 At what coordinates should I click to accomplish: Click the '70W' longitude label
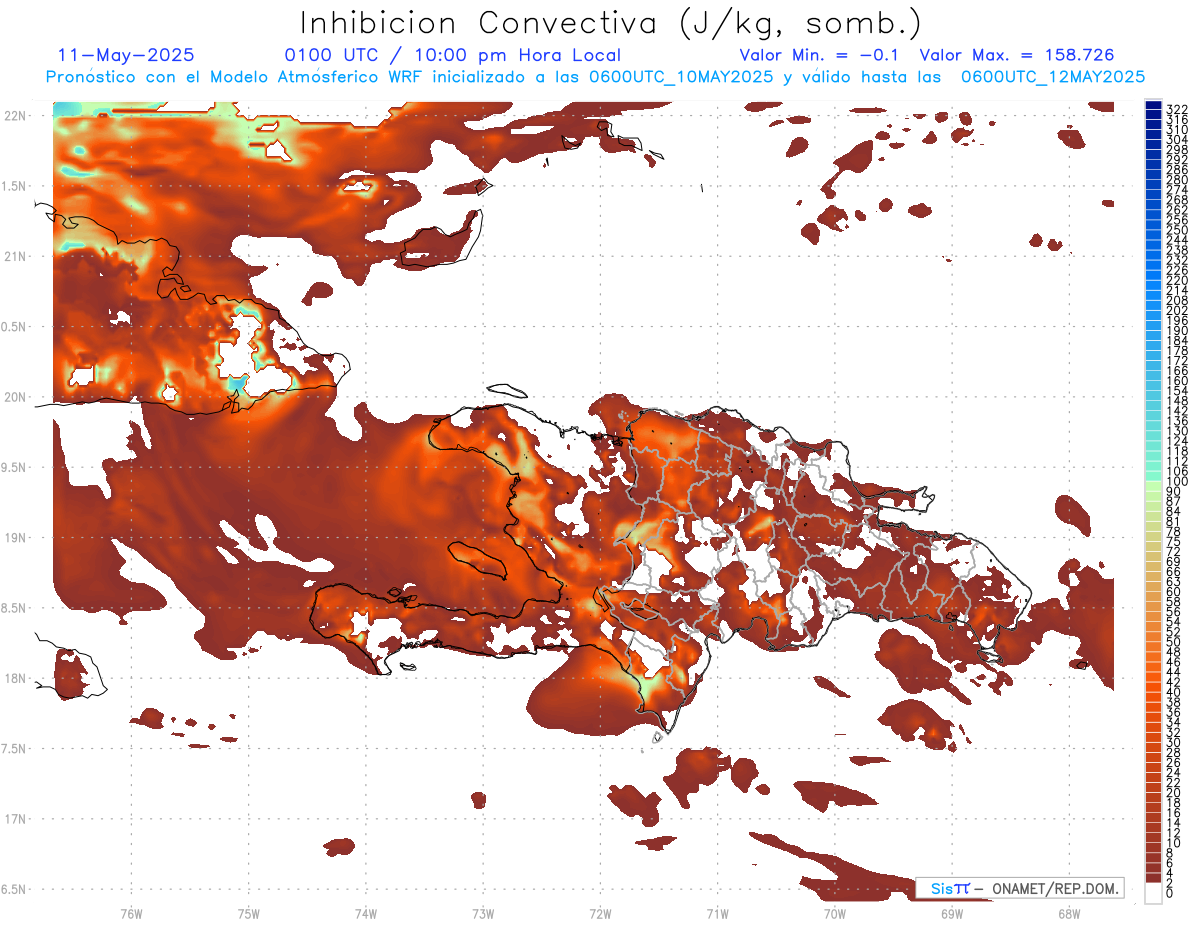(834, 913)
